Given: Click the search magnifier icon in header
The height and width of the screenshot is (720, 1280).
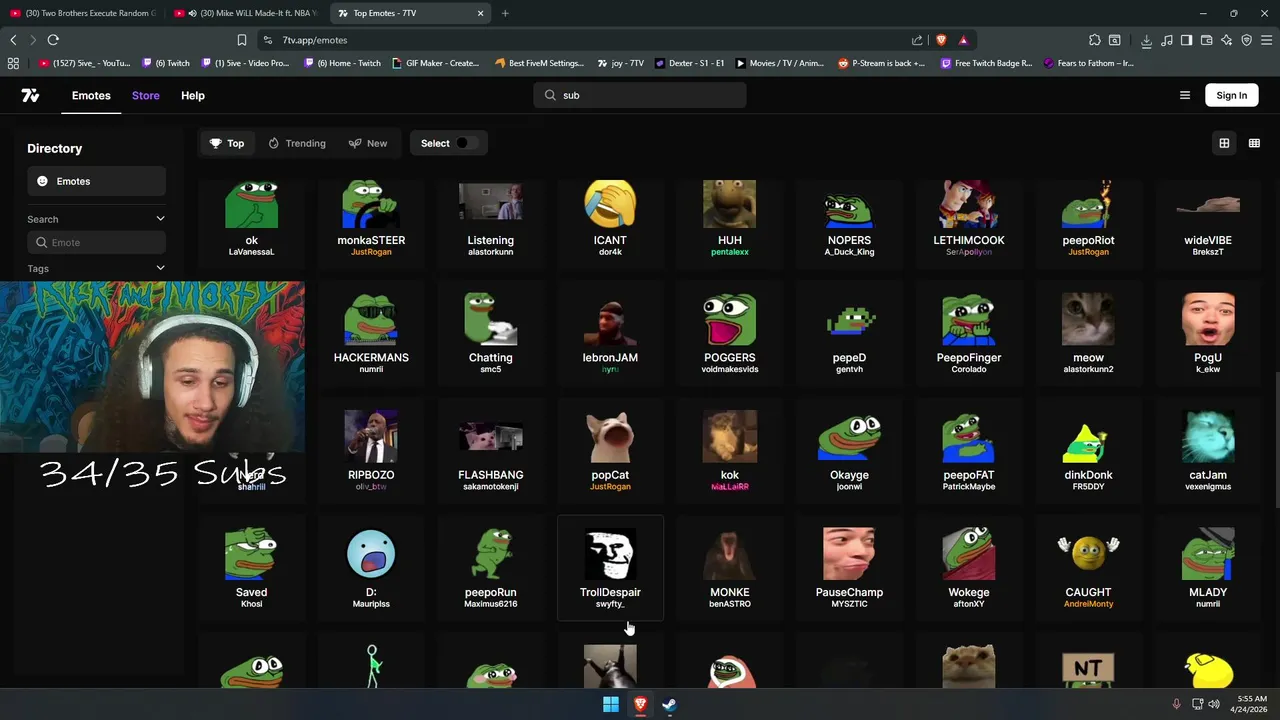Looking at the screenshot, I should [x=550, y=95].
